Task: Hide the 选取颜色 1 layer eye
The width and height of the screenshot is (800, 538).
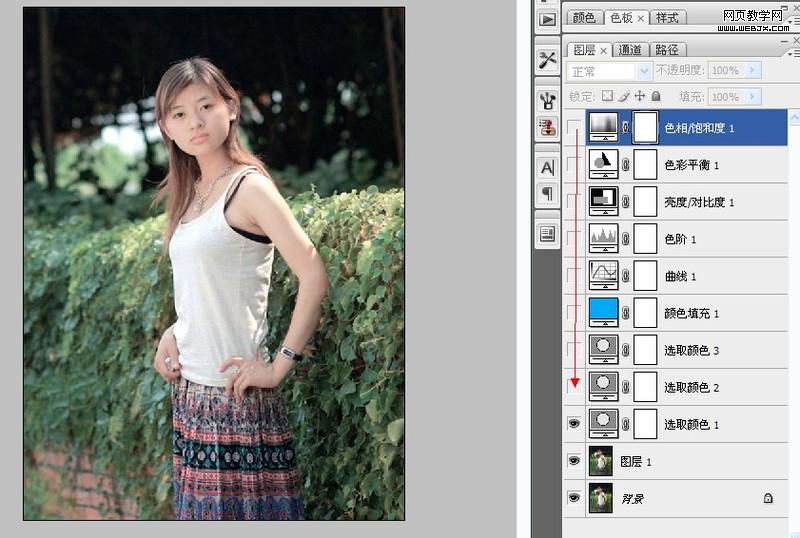Action: pyautogui.click(x=574, y=423)
